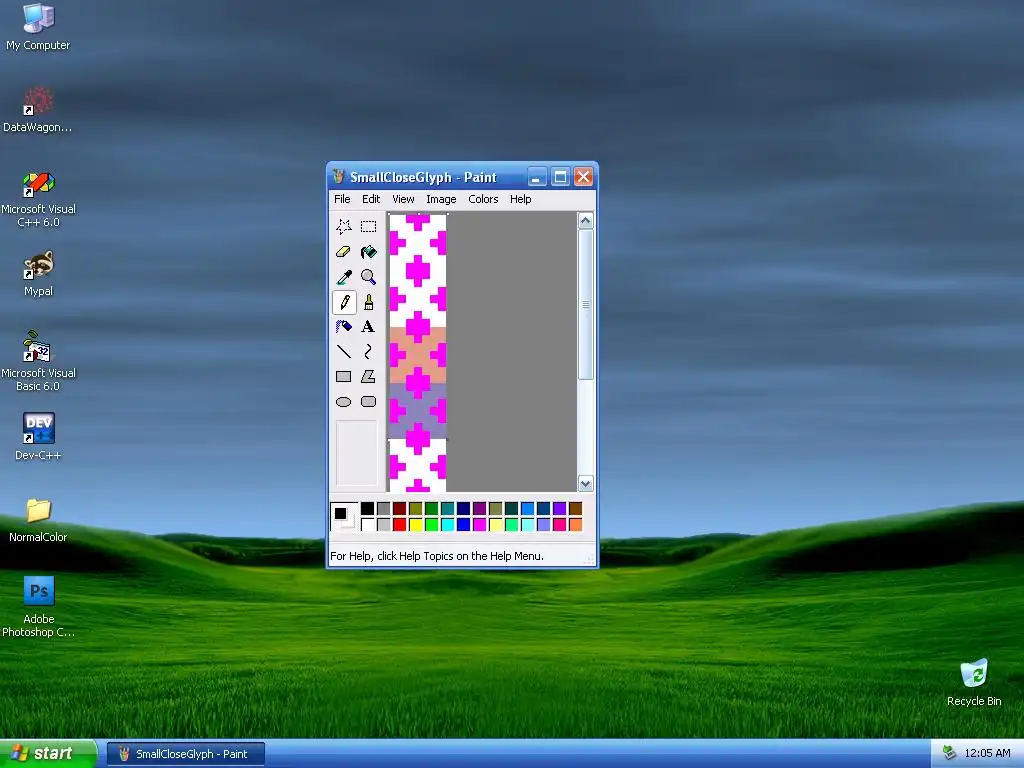Pick the white color swatch
This screenshot has height=768, width=1024.
(368, 524)
